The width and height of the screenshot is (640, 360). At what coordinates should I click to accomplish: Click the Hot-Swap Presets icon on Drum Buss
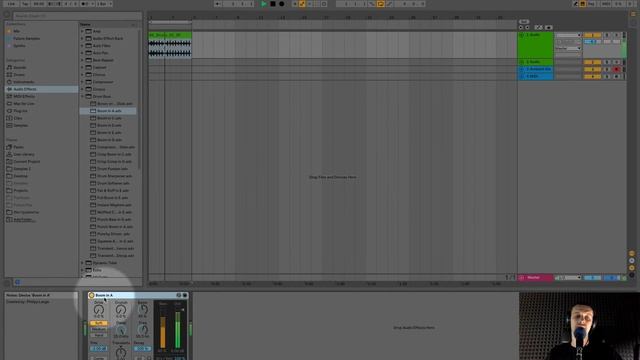[178, 295]
